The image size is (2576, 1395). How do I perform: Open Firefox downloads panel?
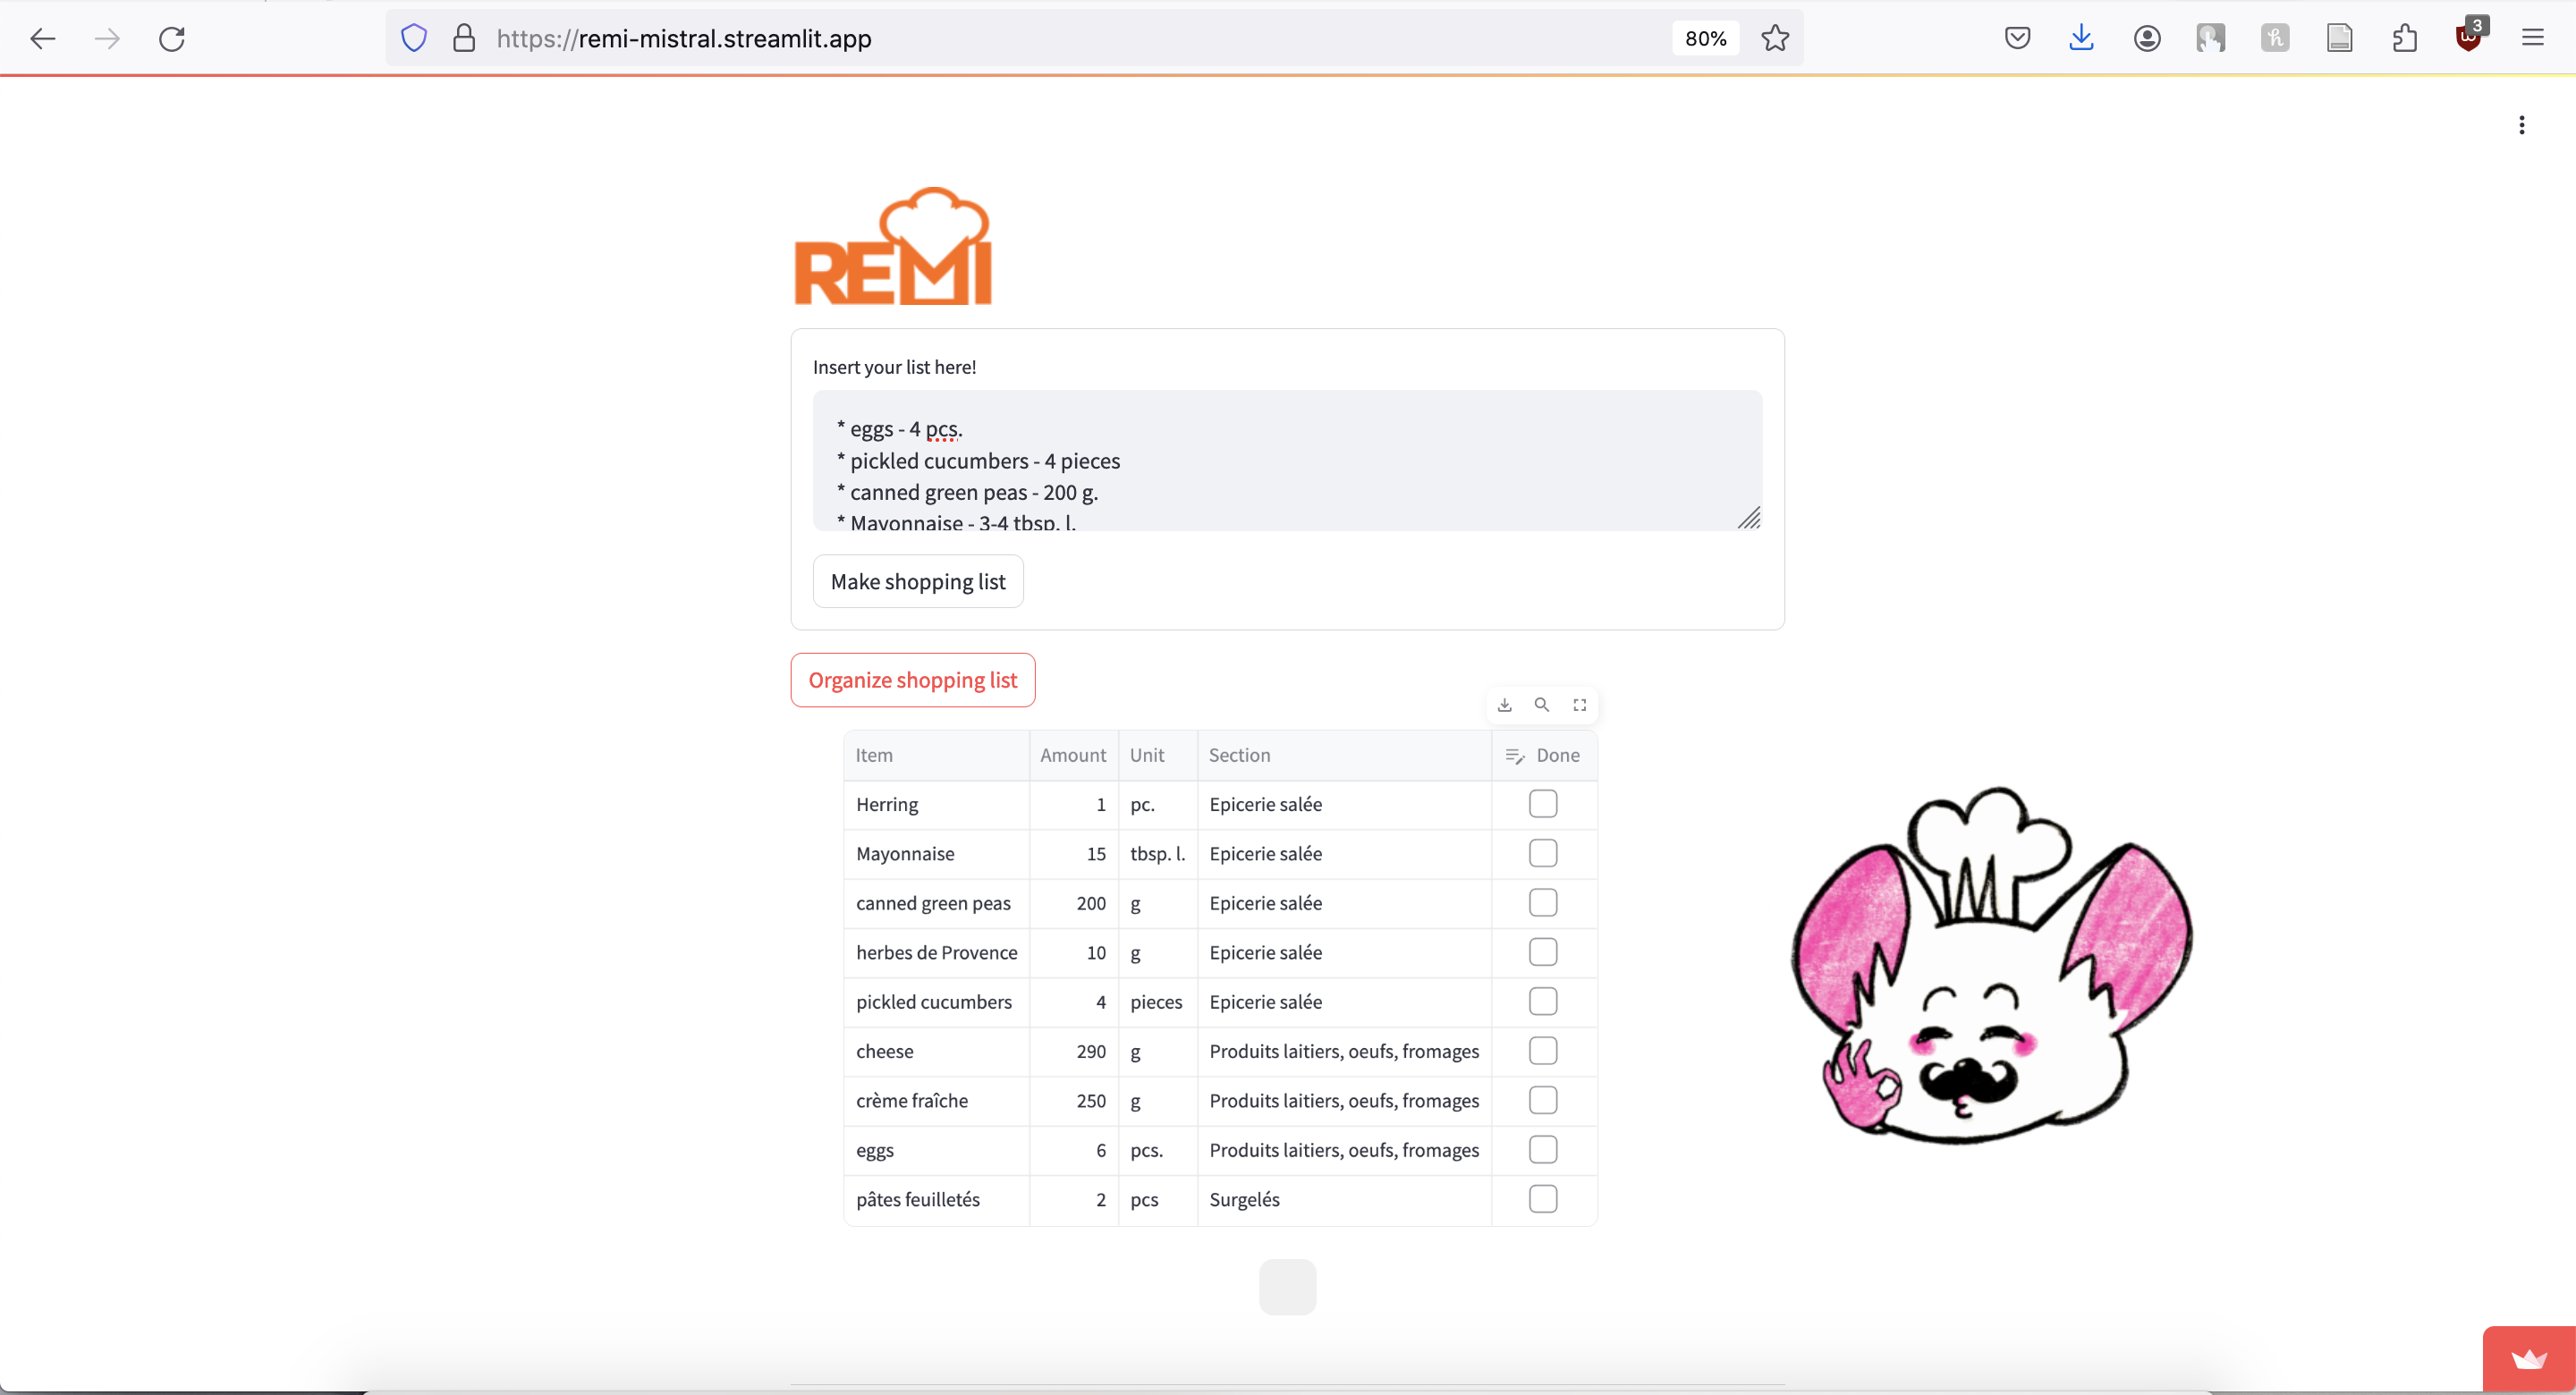[2081, 39]
